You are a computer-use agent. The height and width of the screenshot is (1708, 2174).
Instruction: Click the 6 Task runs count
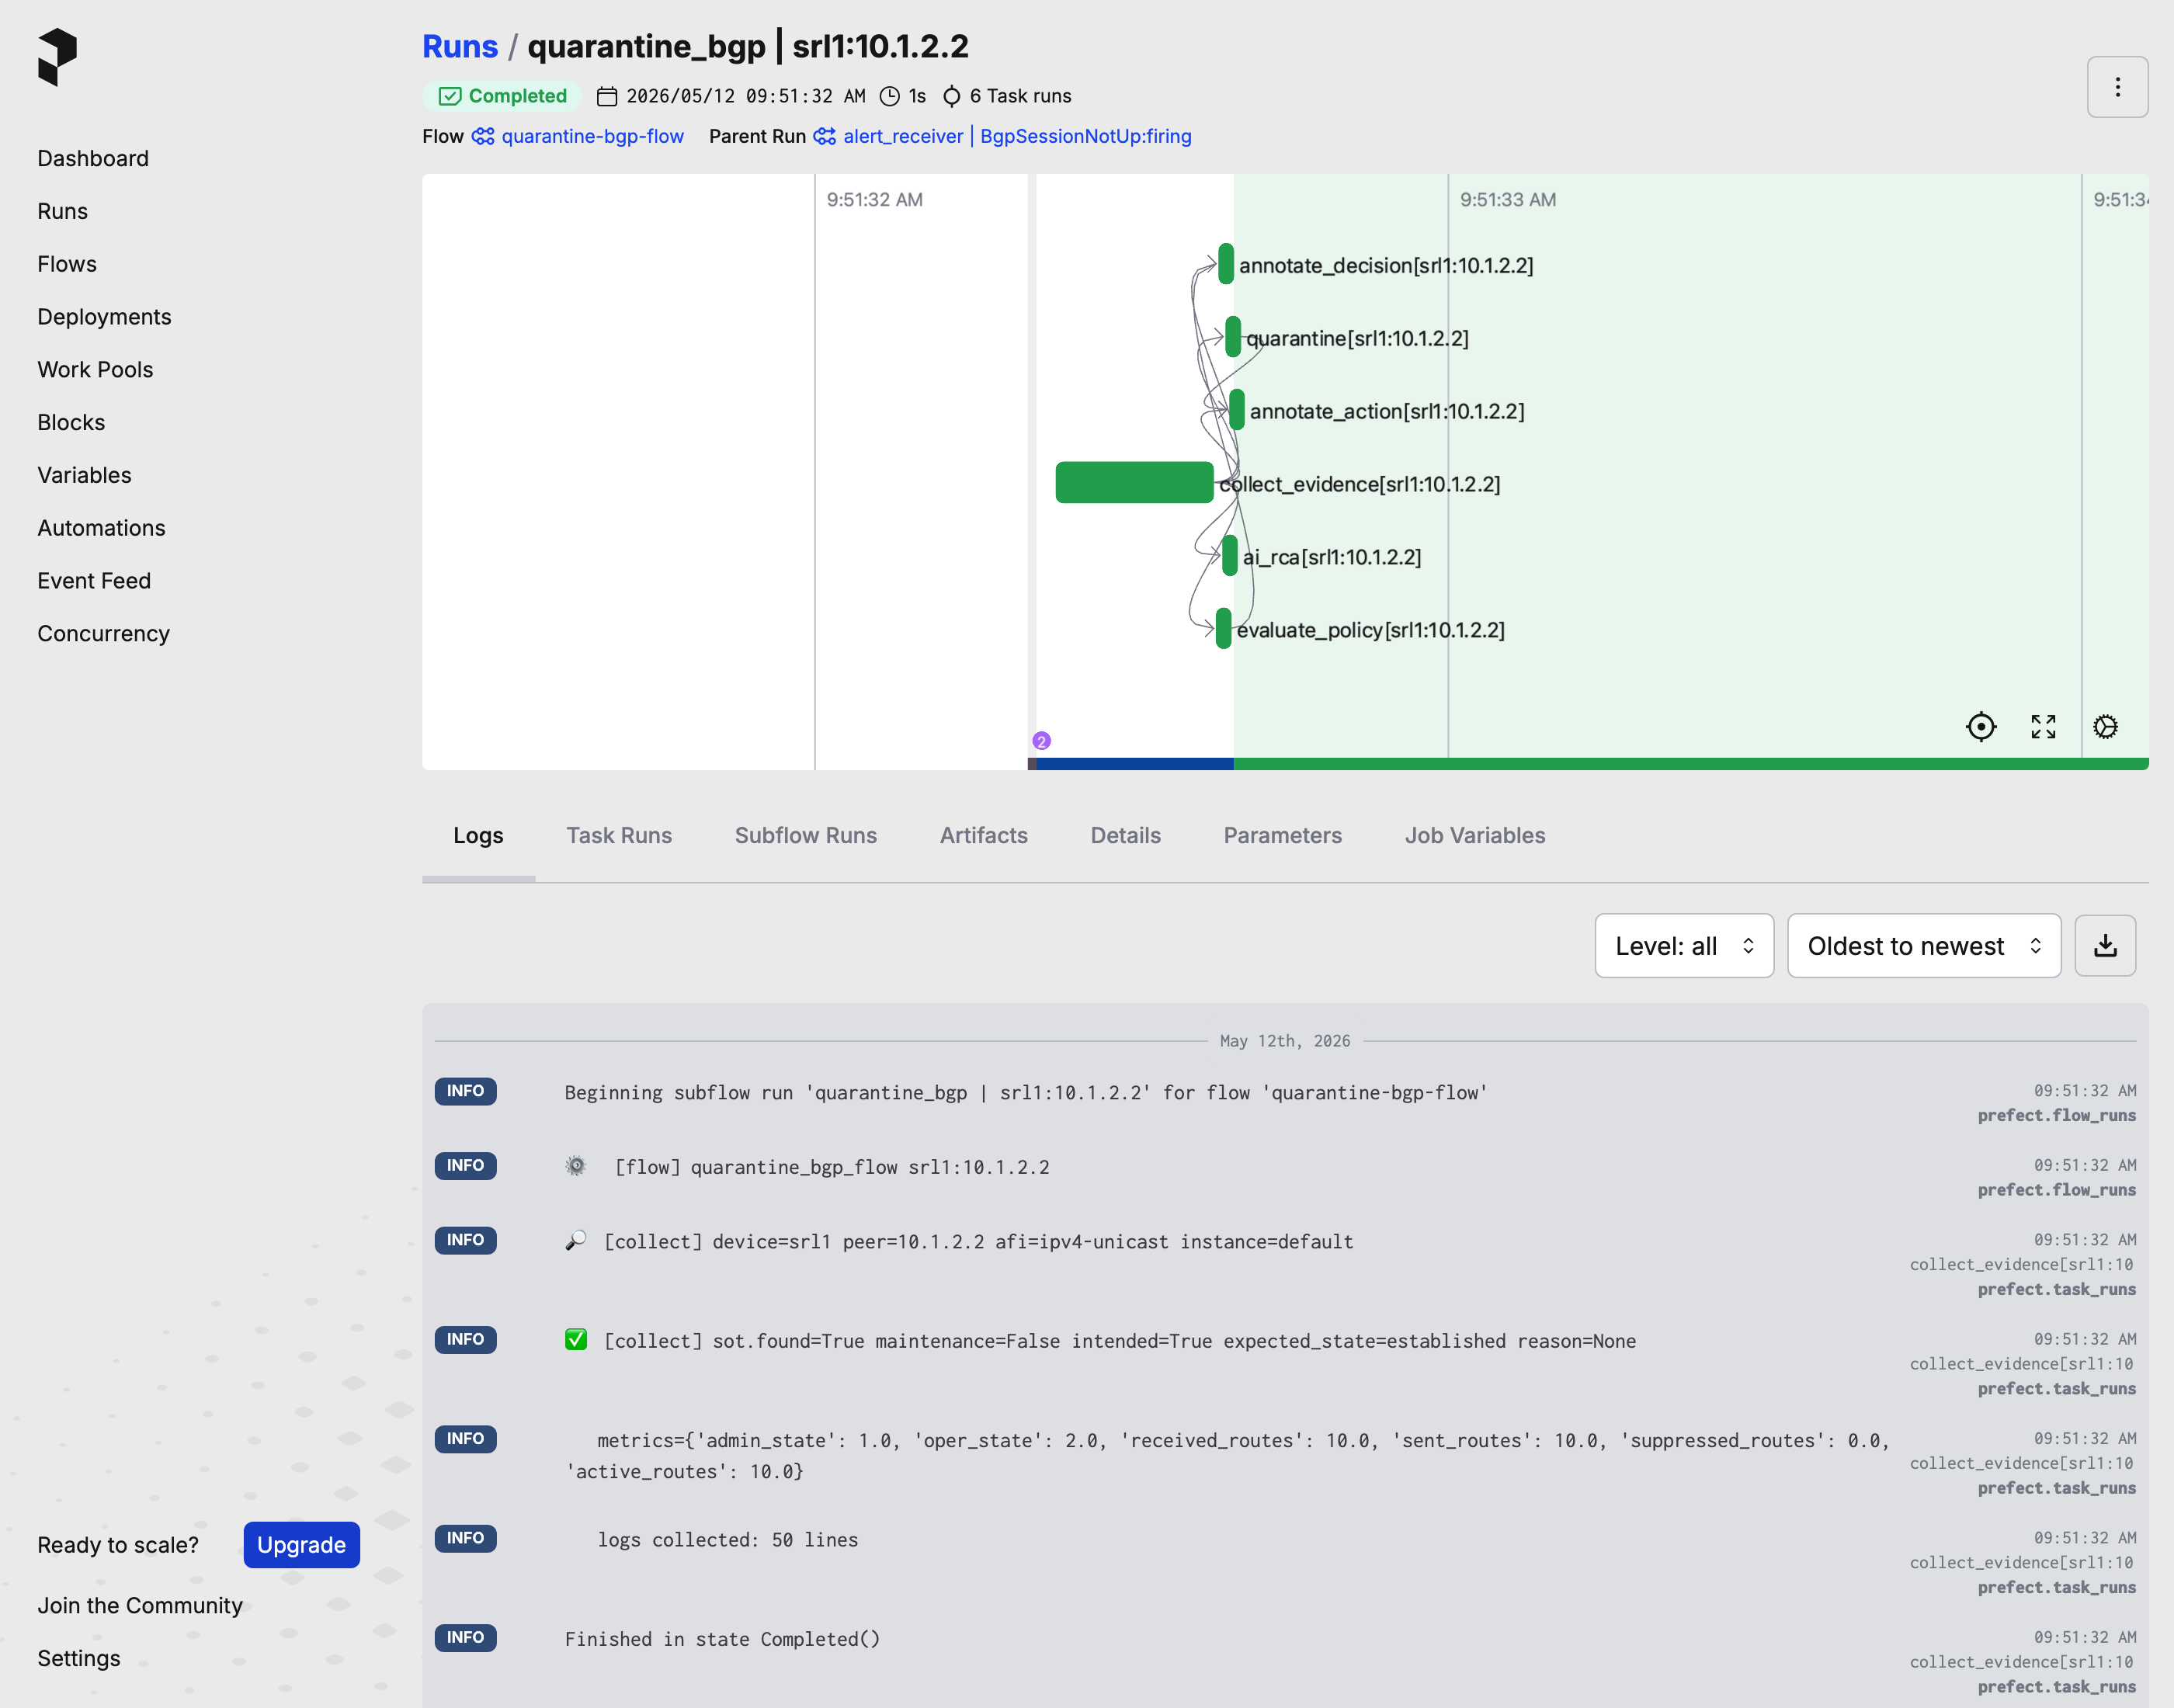[x=1020, y=96]
